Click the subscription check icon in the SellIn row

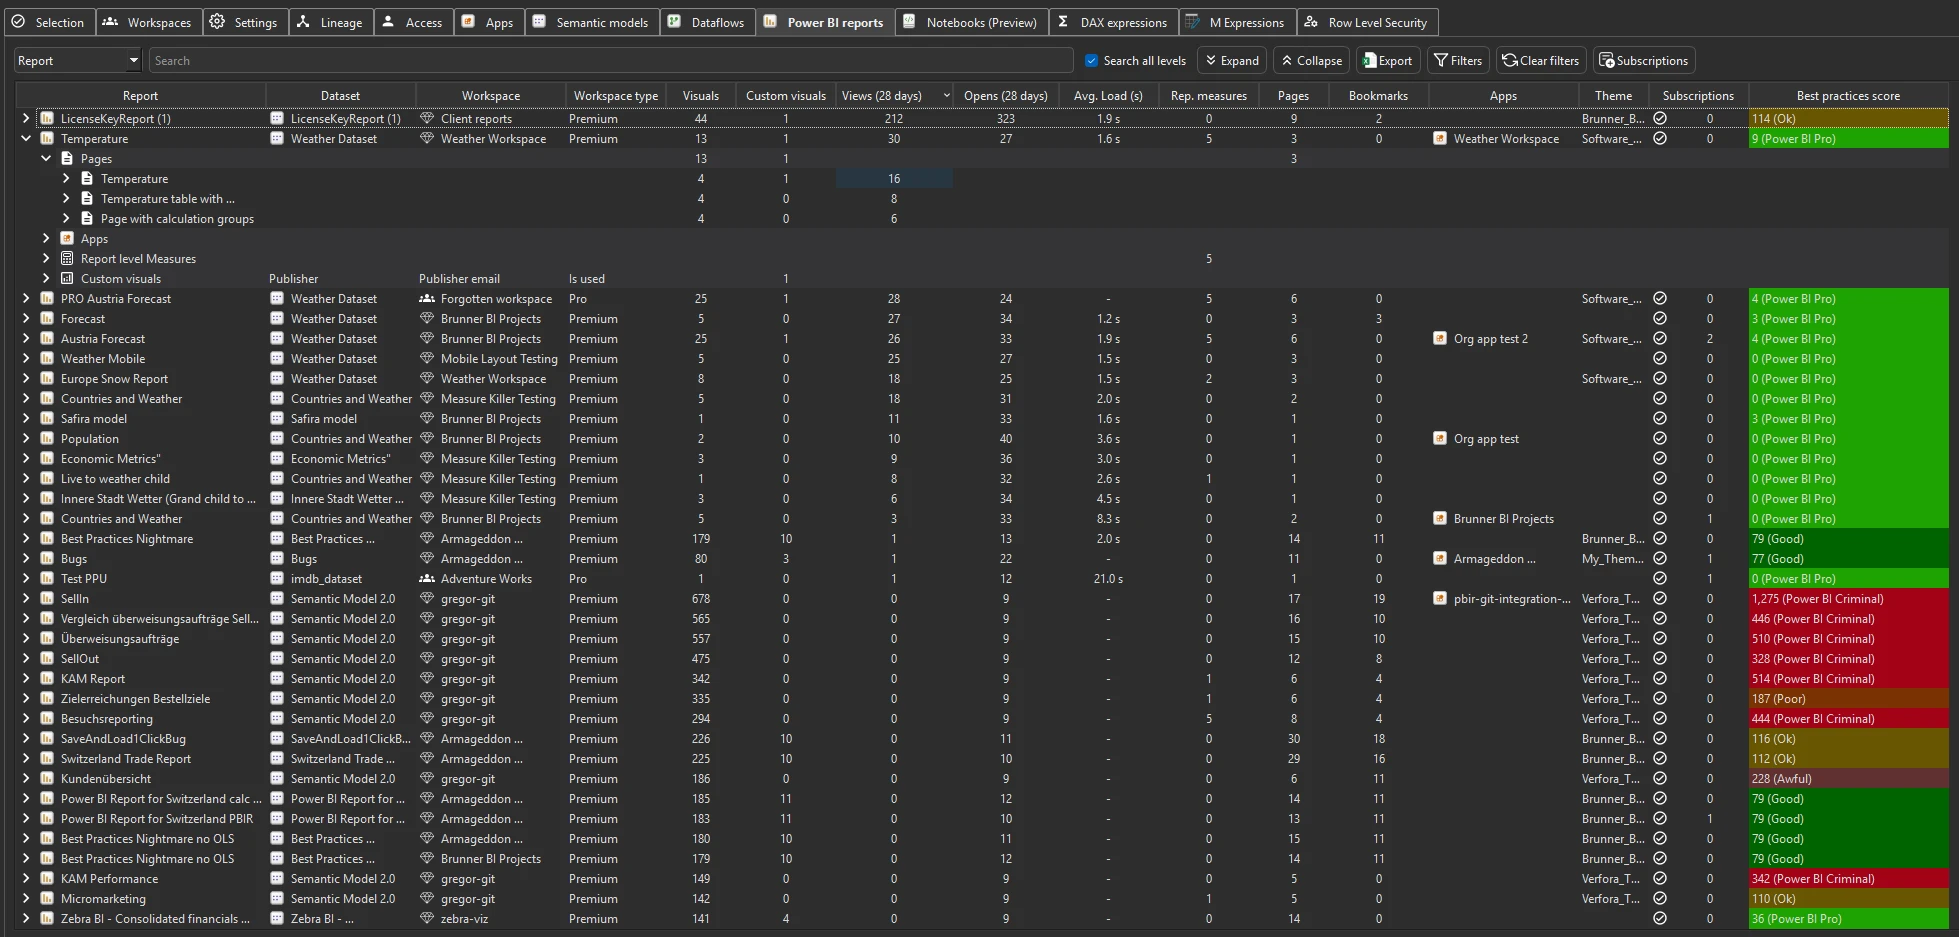pyautogui.click(x=1660, y=598)
